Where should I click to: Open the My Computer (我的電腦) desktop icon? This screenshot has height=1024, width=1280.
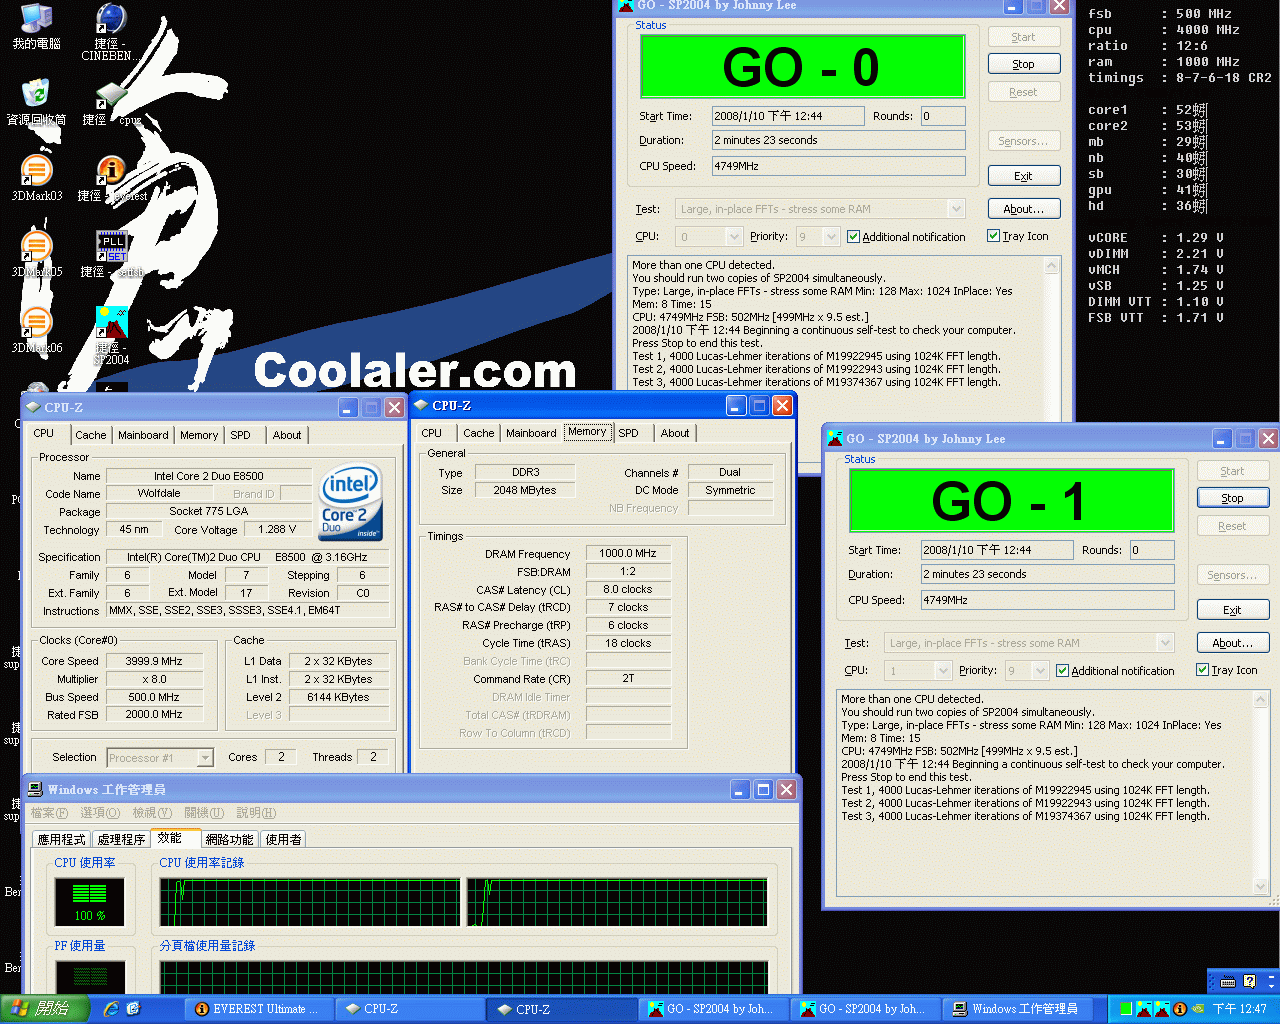point(36,26)
